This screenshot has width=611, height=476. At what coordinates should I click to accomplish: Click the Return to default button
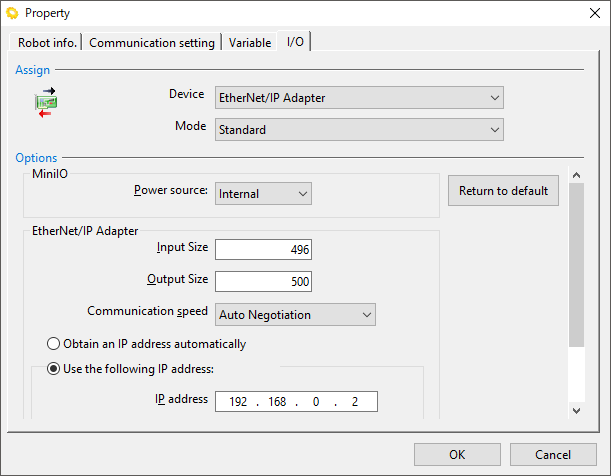pos(503,191)
